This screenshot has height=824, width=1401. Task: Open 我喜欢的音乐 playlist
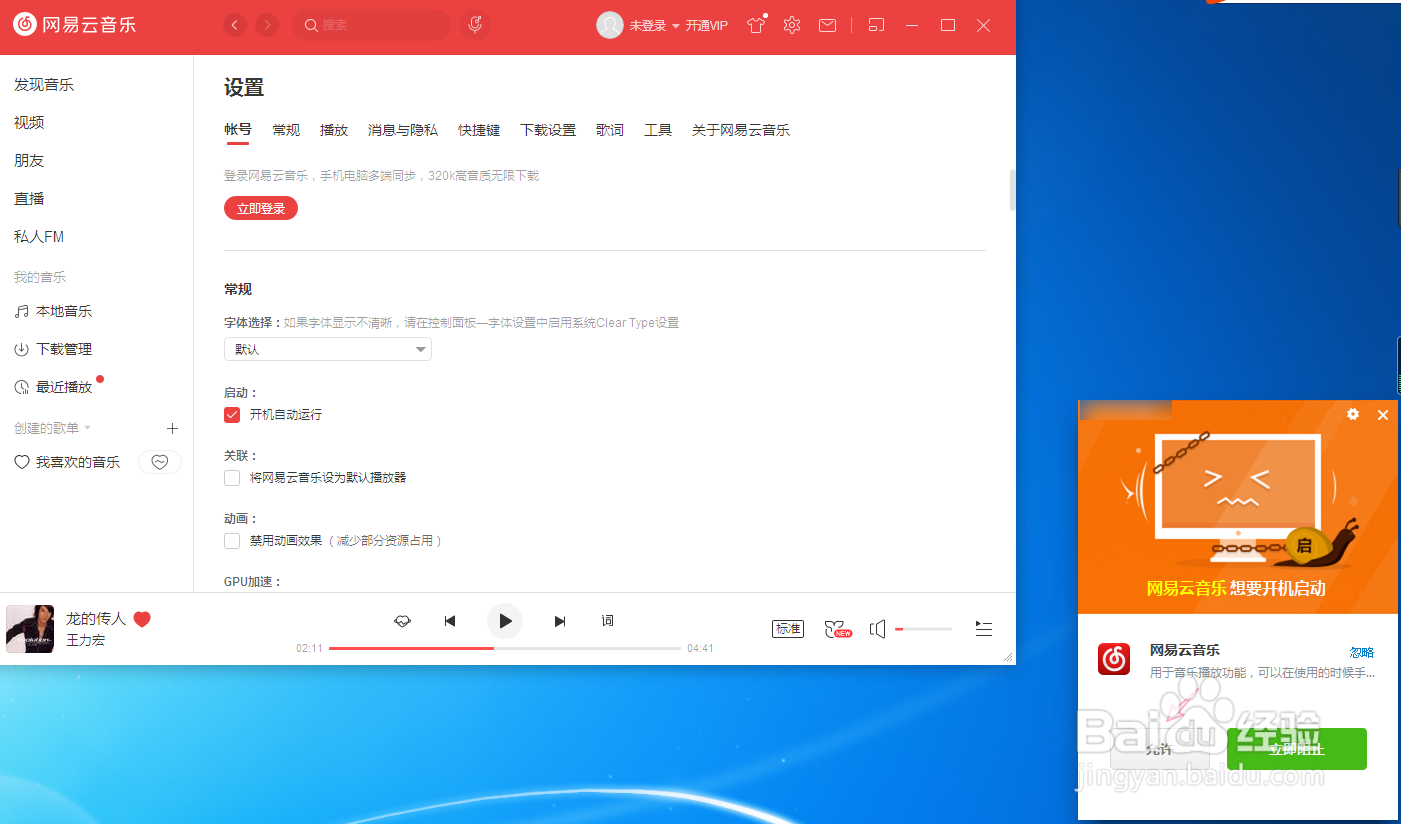(x=67, y=462)
